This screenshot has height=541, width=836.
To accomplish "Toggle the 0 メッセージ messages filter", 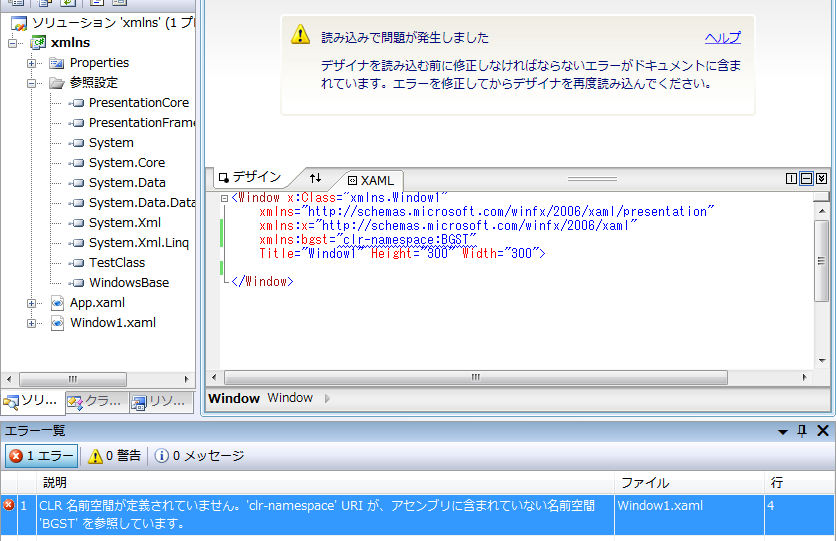I will click(199, 456).
